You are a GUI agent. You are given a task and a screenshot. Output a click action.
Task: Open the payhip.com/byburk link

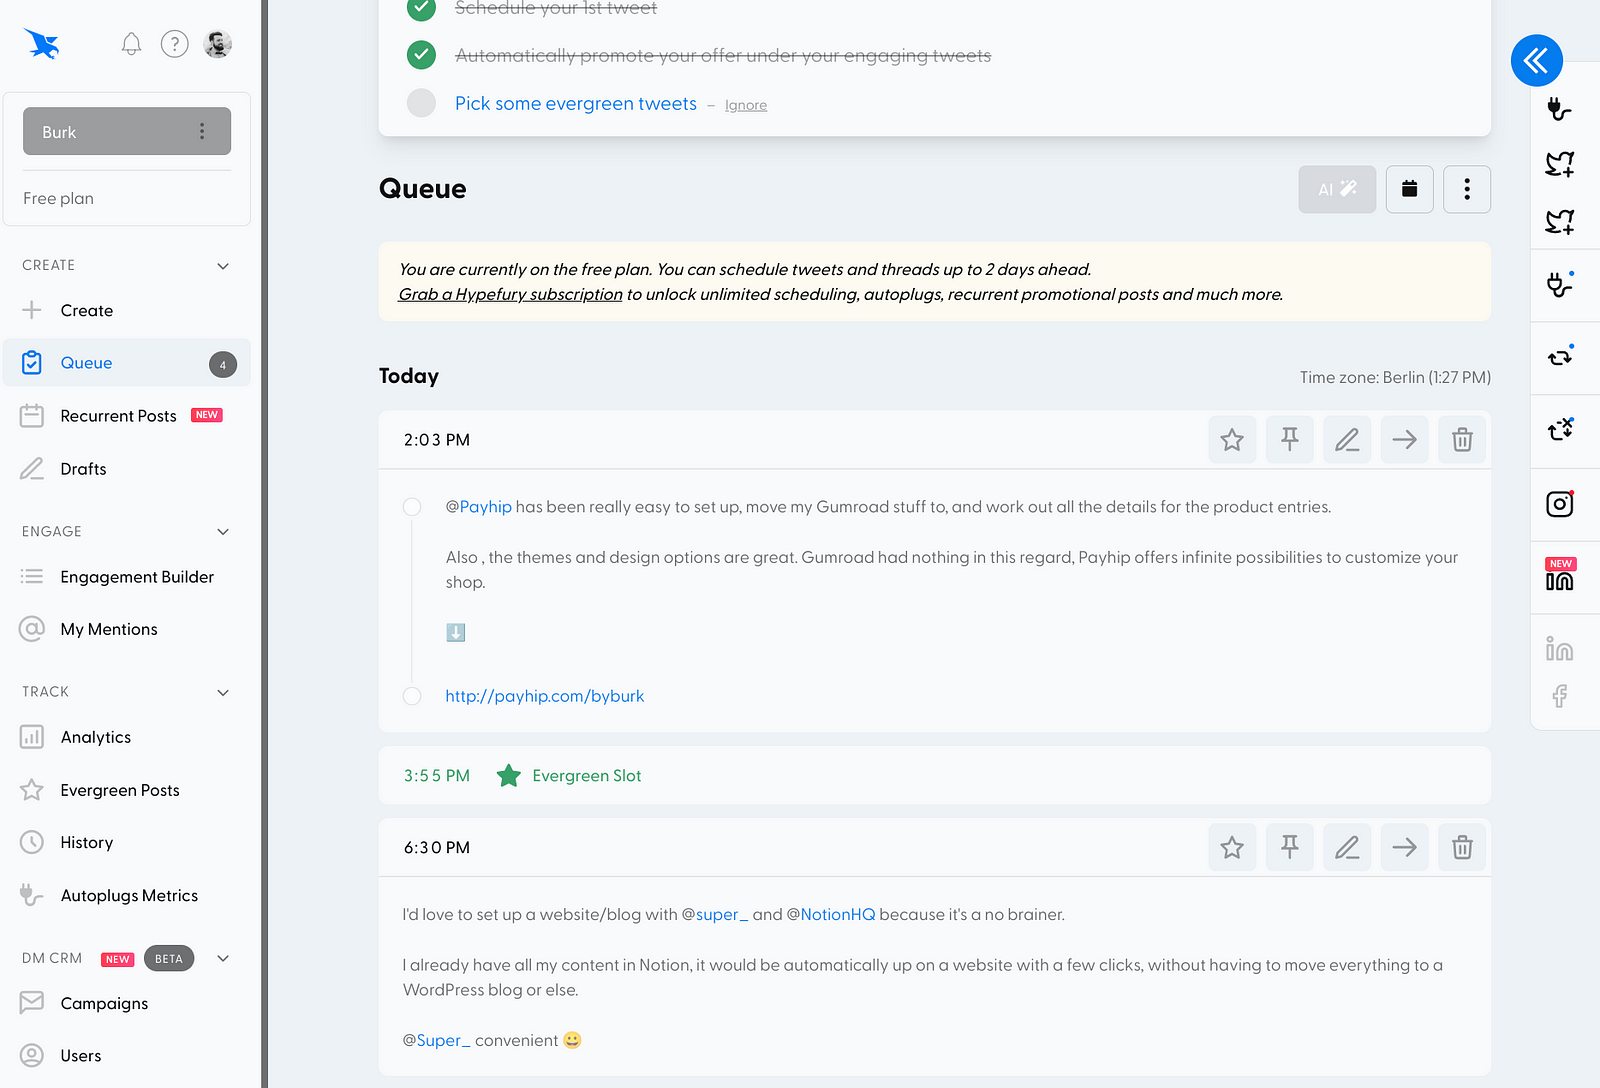[x=545, y=696]
